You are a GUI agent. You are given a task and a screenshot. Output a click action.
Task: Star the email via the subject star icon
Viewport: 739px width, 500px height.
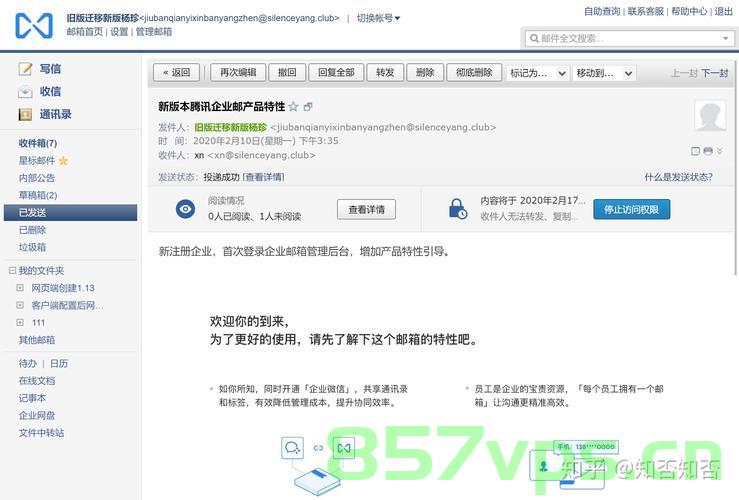pyautogui.click(x=293, y=107)
